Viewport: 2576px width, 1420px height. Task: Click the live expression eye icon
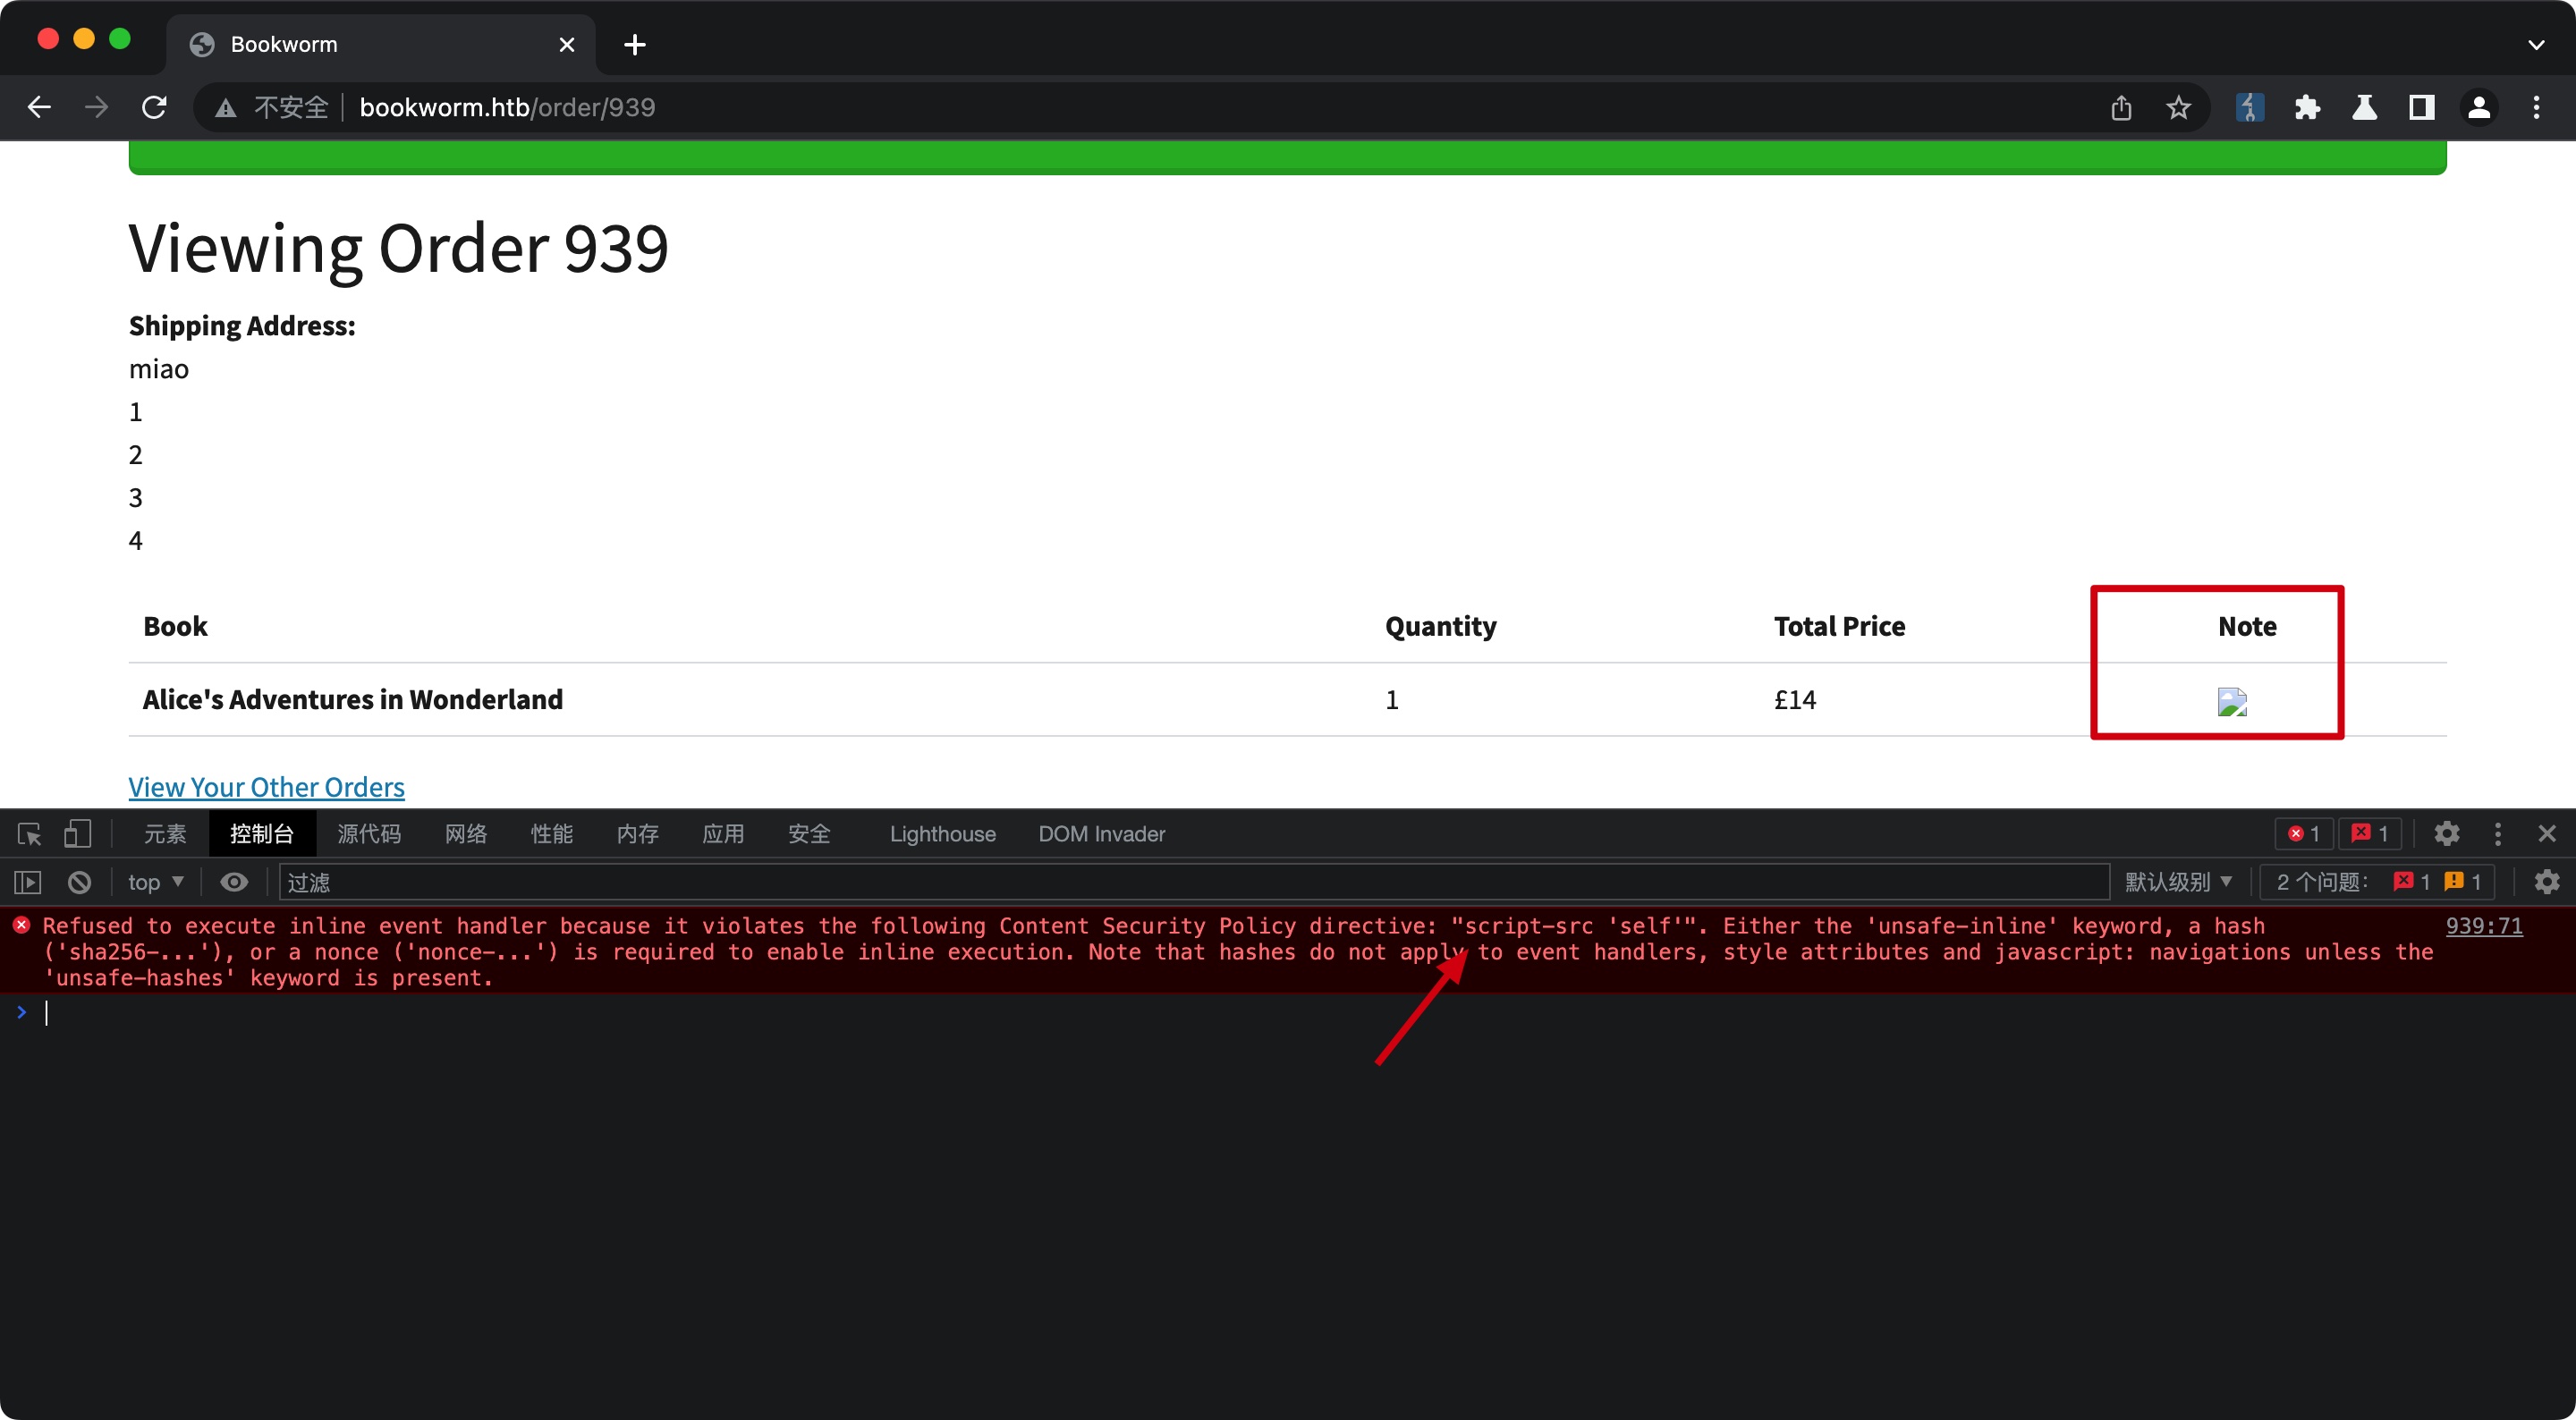click(234, 881)
